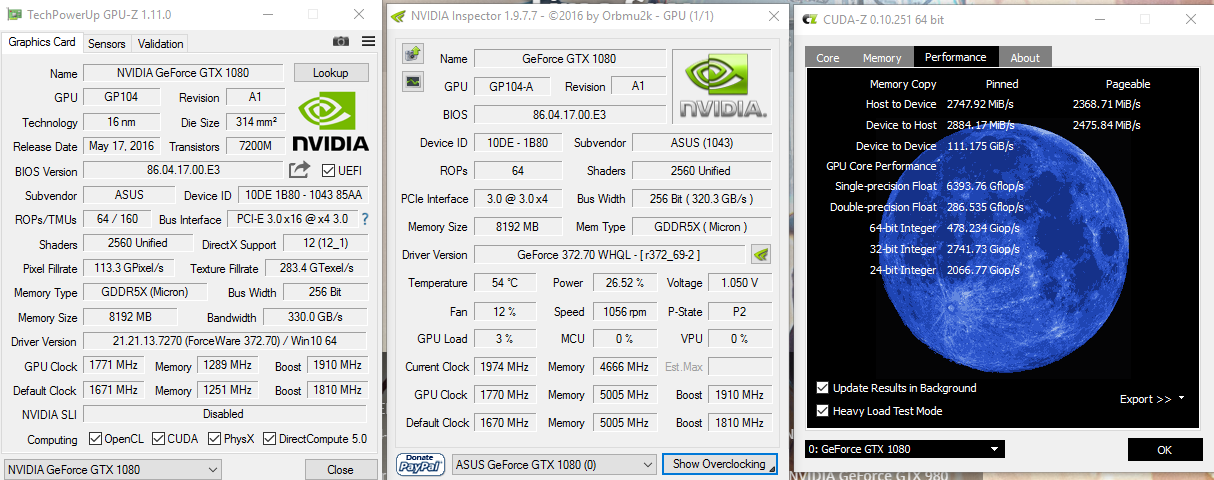
Task: Click the Fan speed 1056 rpm value
Action: (623, 311)
